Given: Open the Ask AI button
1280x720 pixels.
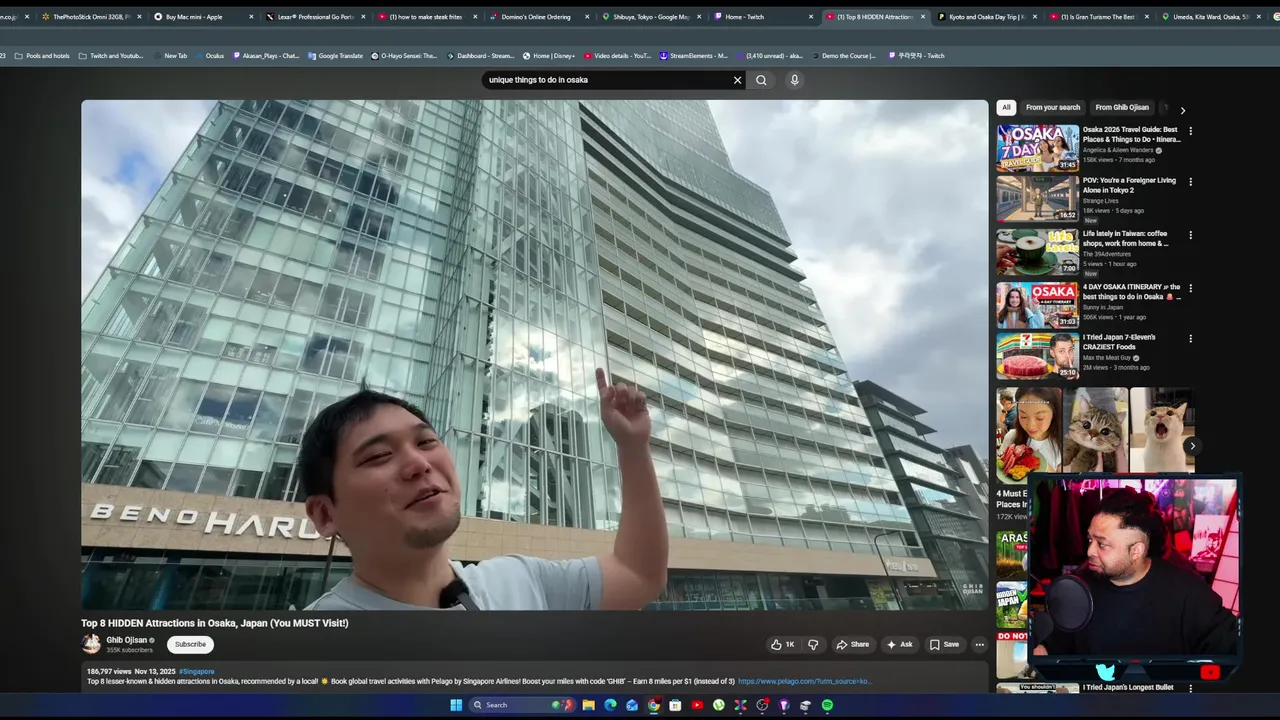Looking at the screenshot, I should [x=899, y=645].
